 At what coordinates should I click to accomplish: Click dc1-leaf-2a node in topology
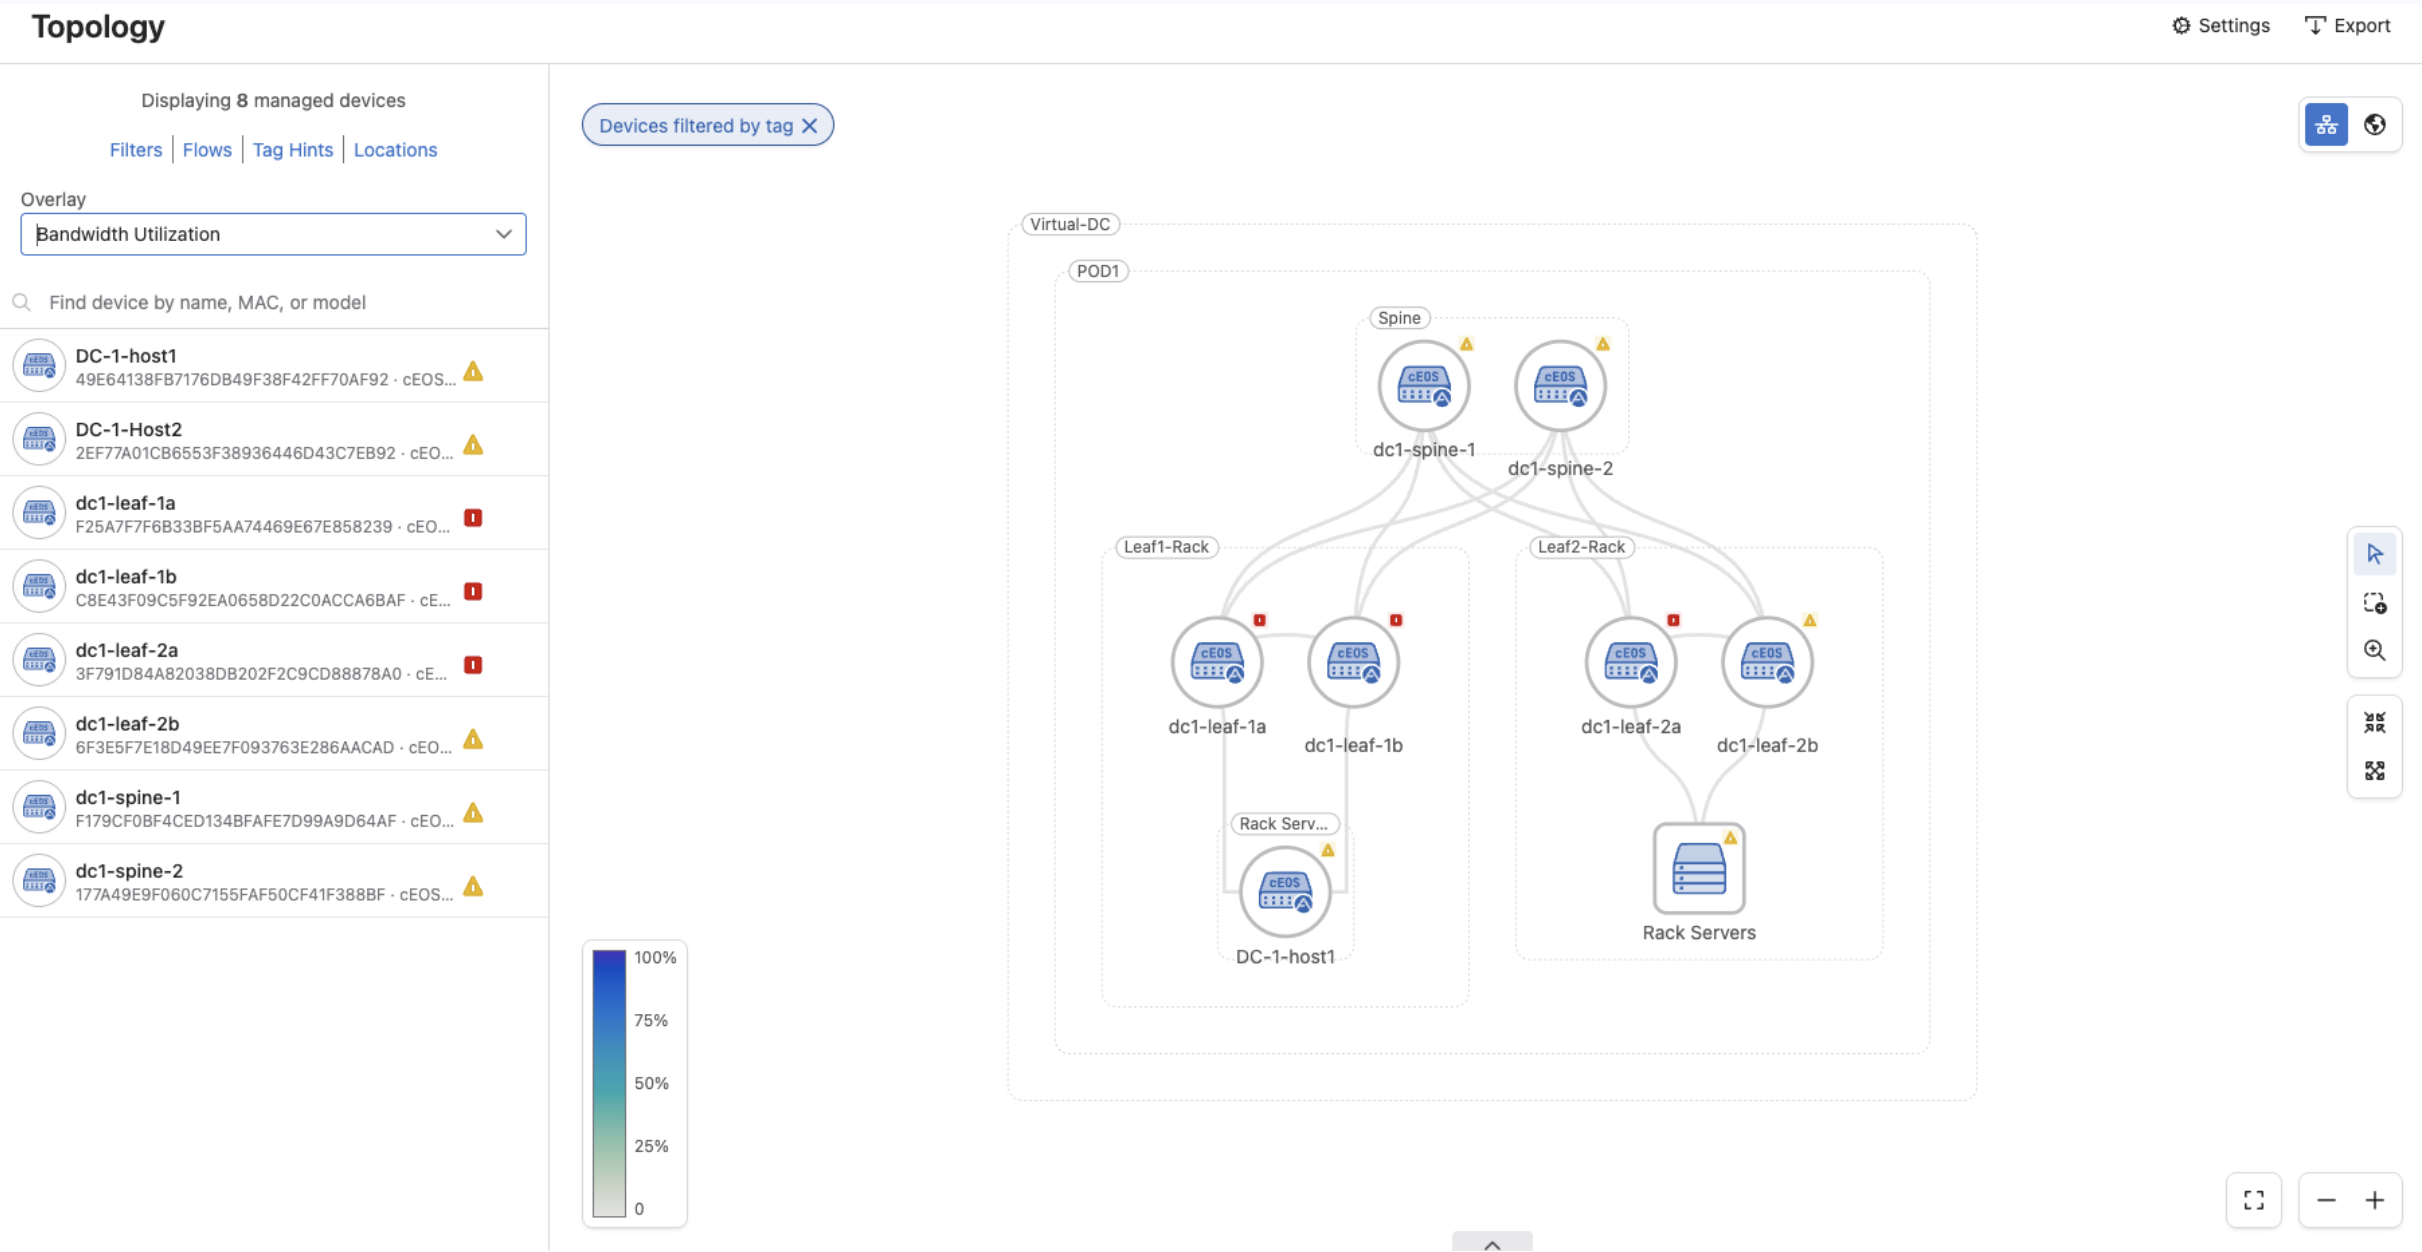[1630, 662]
